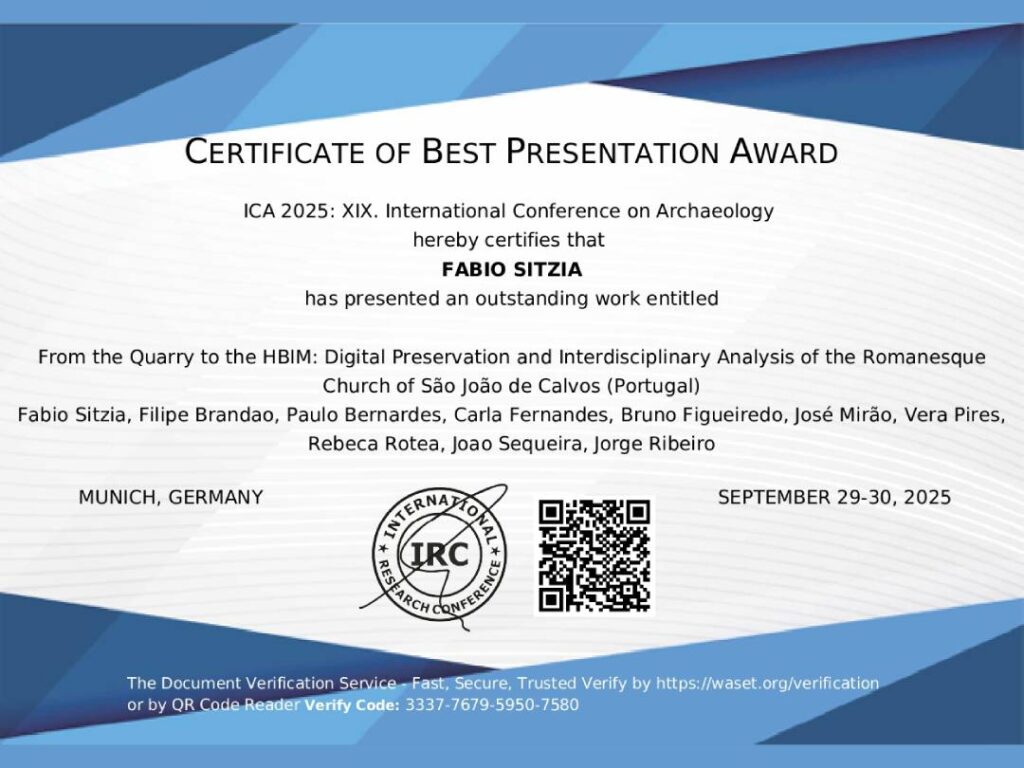This screenshot has width=1024, height=768.
Task: Click 'has presented an outstanding work entitled'
Action: pos(511,298)
